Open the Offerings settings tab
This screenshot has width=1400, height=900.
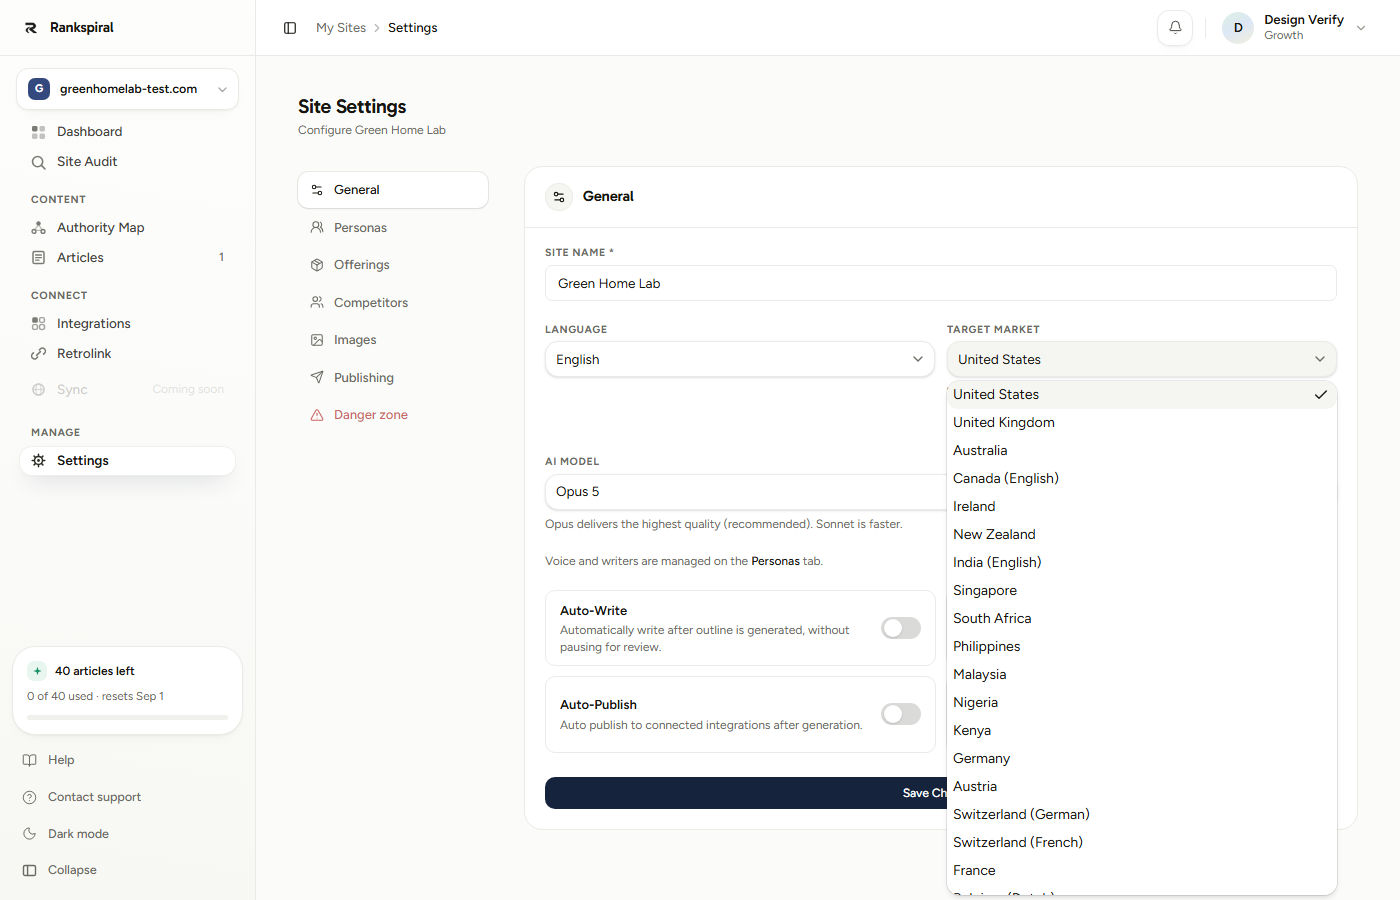tap(393, 265)
